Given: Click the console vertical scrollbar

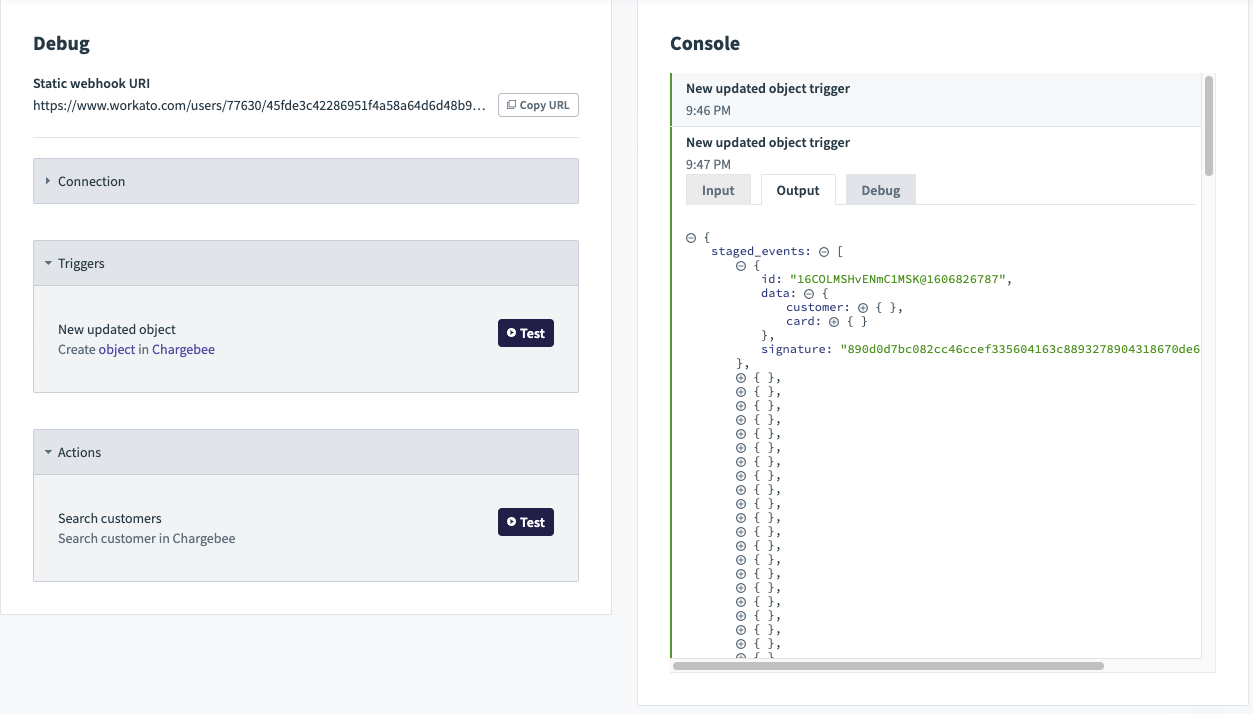Looking at the screenshot, I should point(1209,125).
